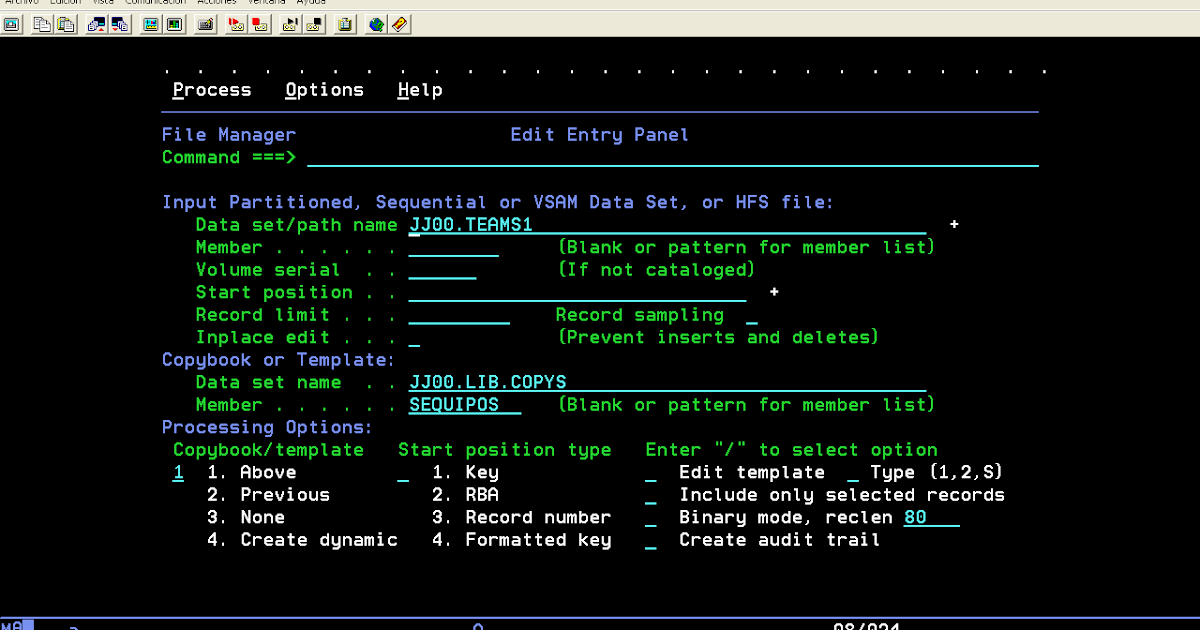Click the '4. Create dynamic' option text
This screenshot has height=630, width=1200.
click(x=302, y=540)
